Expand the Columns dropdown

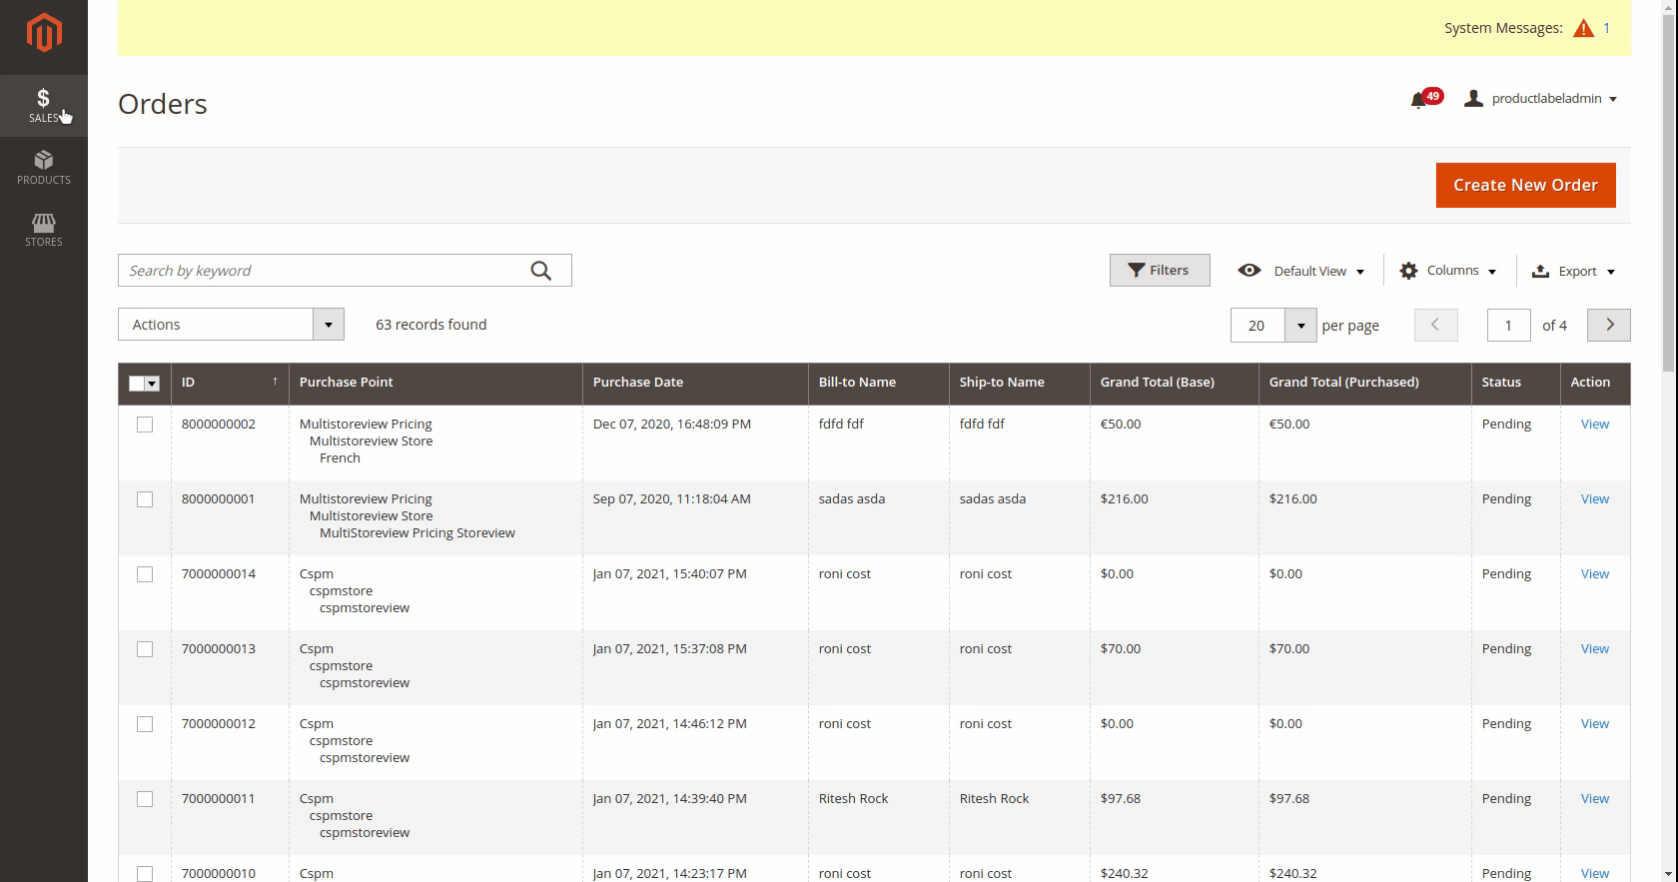pos(1448,271)
